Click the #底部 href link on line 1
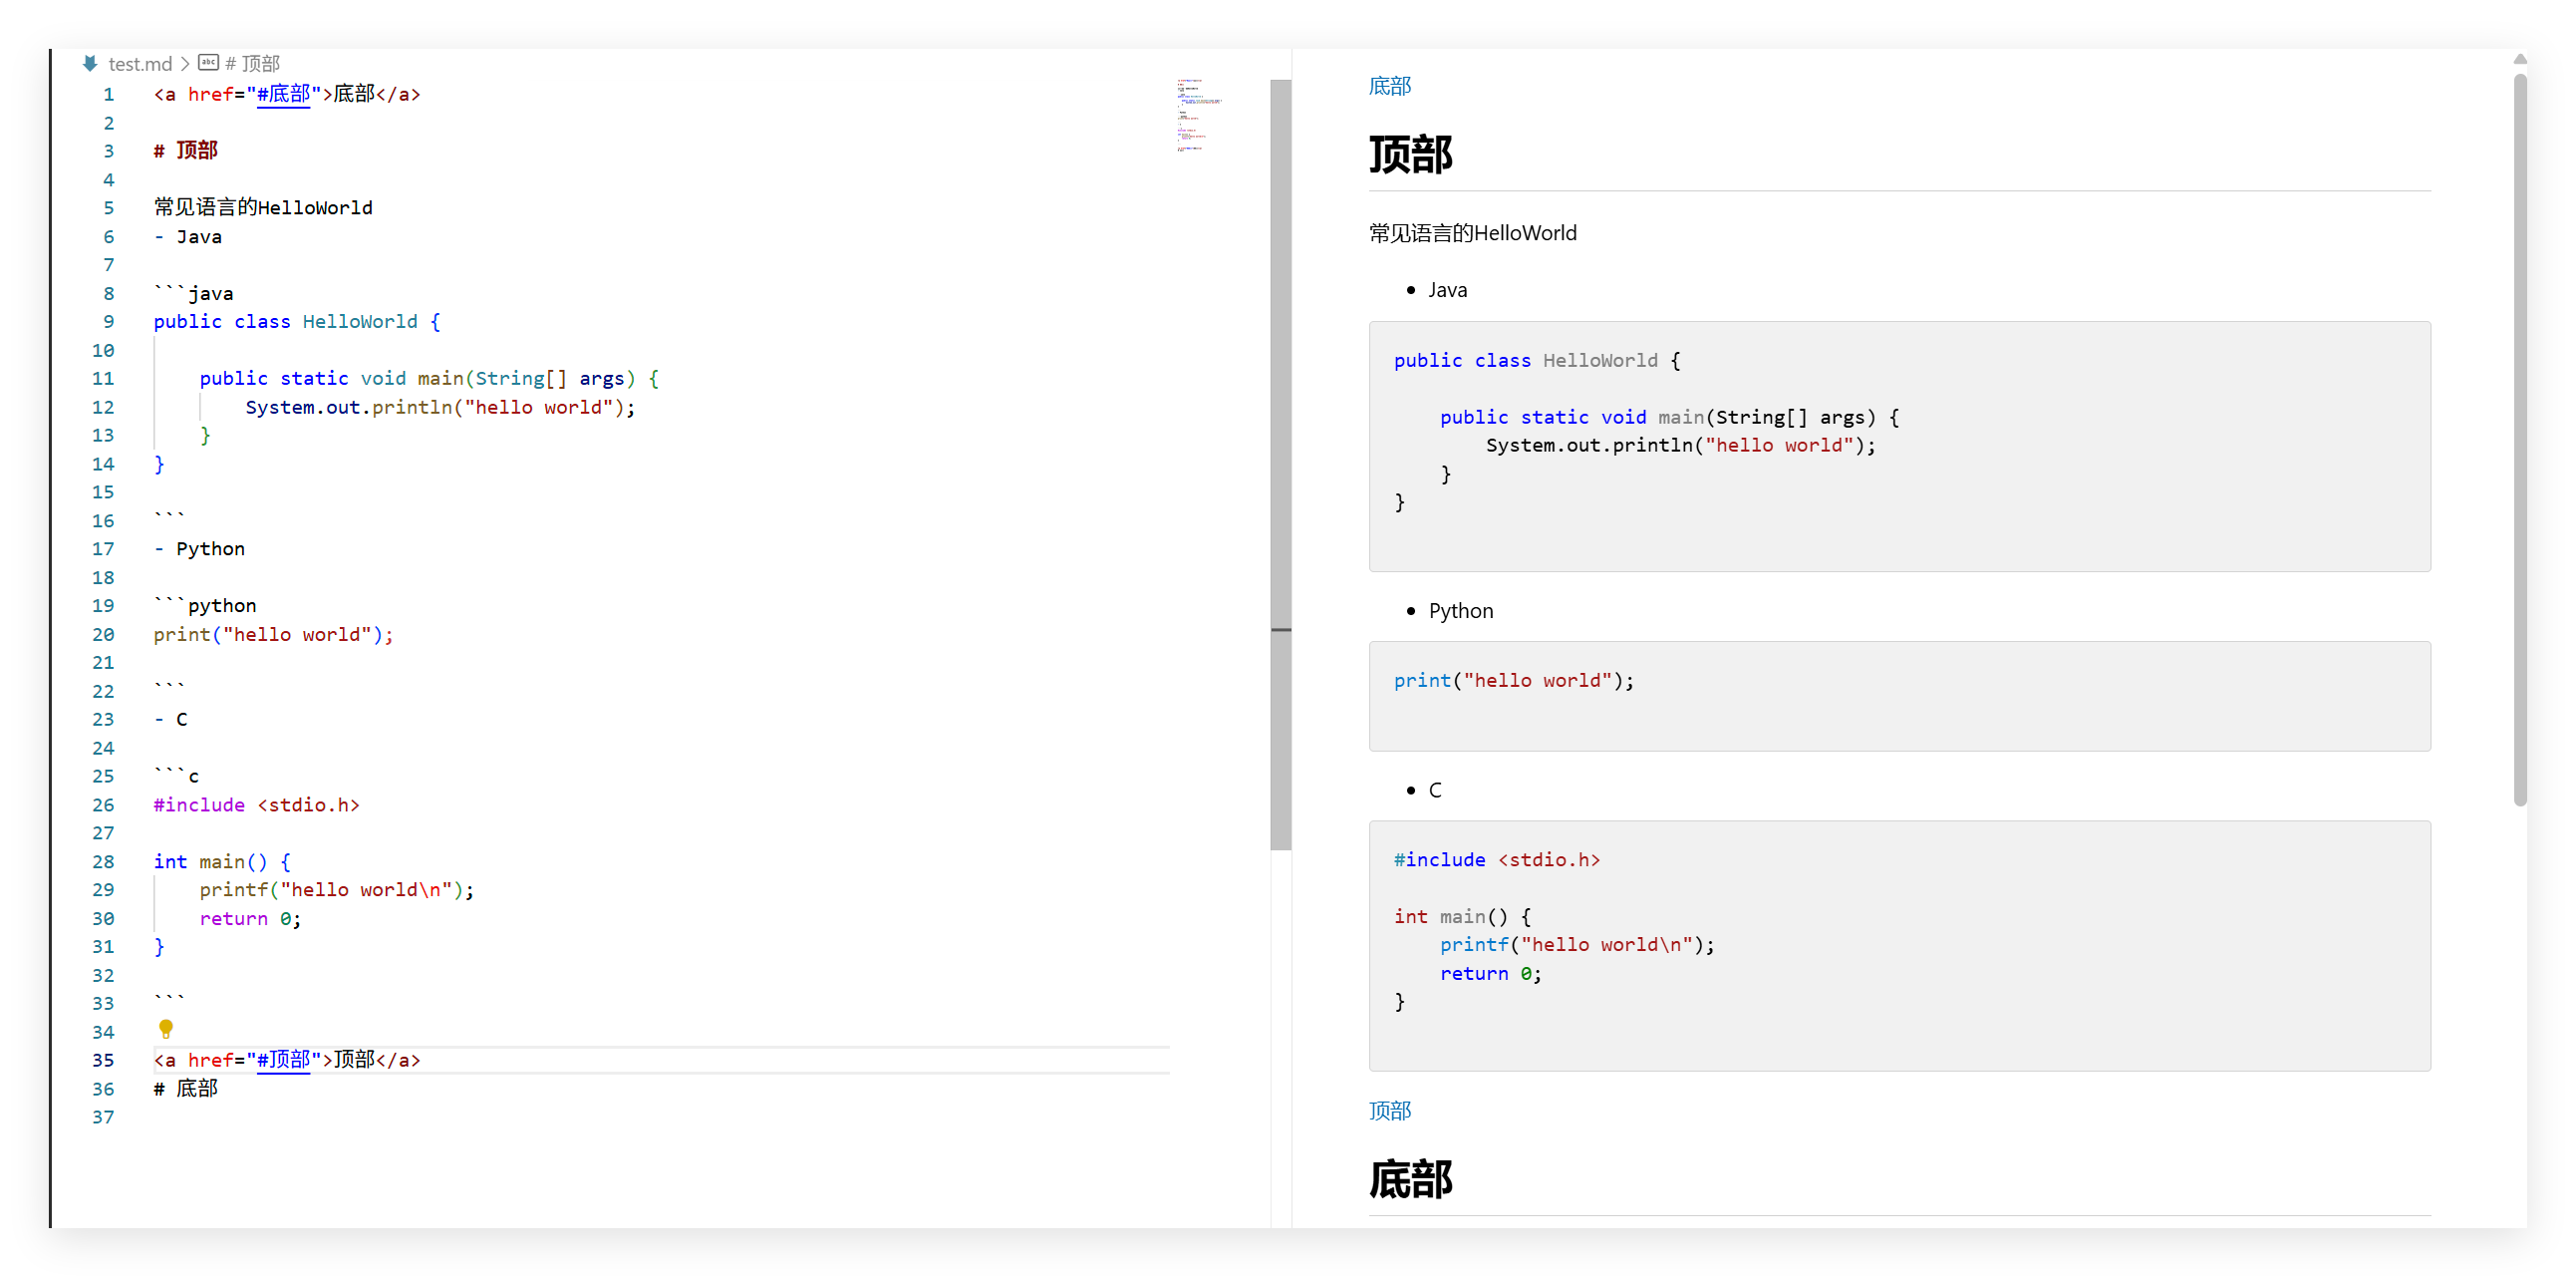Viewport: 2576px width, 1277px height. (x=283, y=94)
